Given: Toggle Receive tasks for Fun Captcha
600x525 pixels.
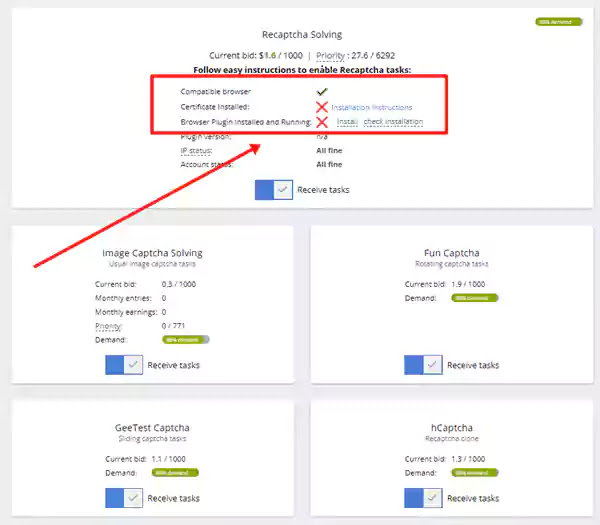Looking at the screenshot, I should (423, 365).
